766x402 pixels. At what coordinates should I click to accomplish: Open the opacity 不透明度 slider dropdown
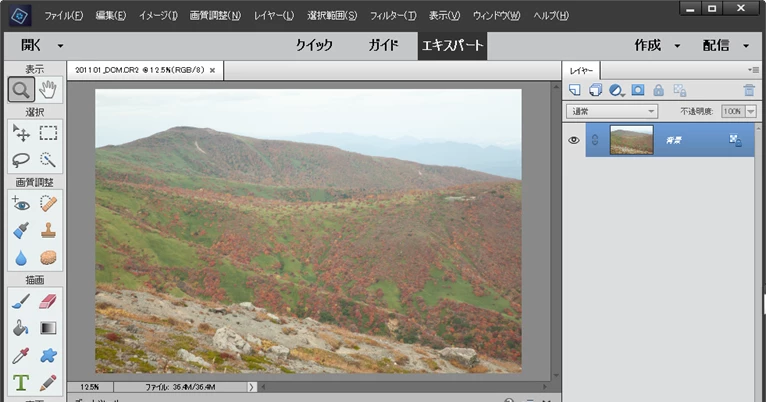[x=751, y=111]
